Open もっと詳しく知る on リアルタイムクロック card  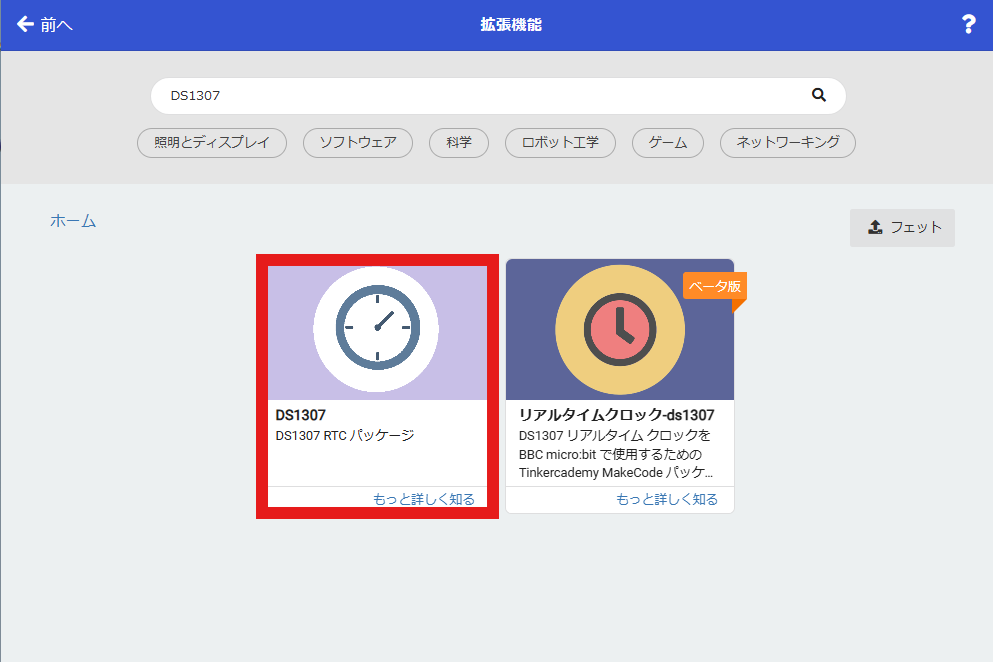click(667, 499)
